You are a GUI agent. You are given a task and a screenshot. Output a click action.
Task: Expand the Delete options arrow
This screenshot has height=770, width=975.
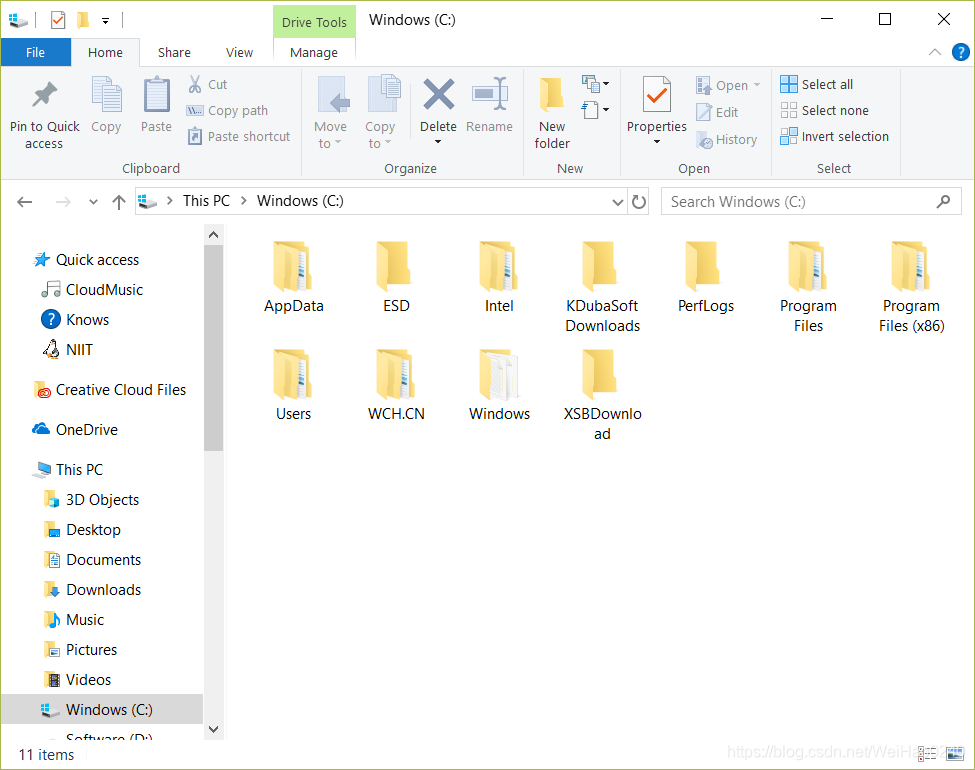coord(438,142)
